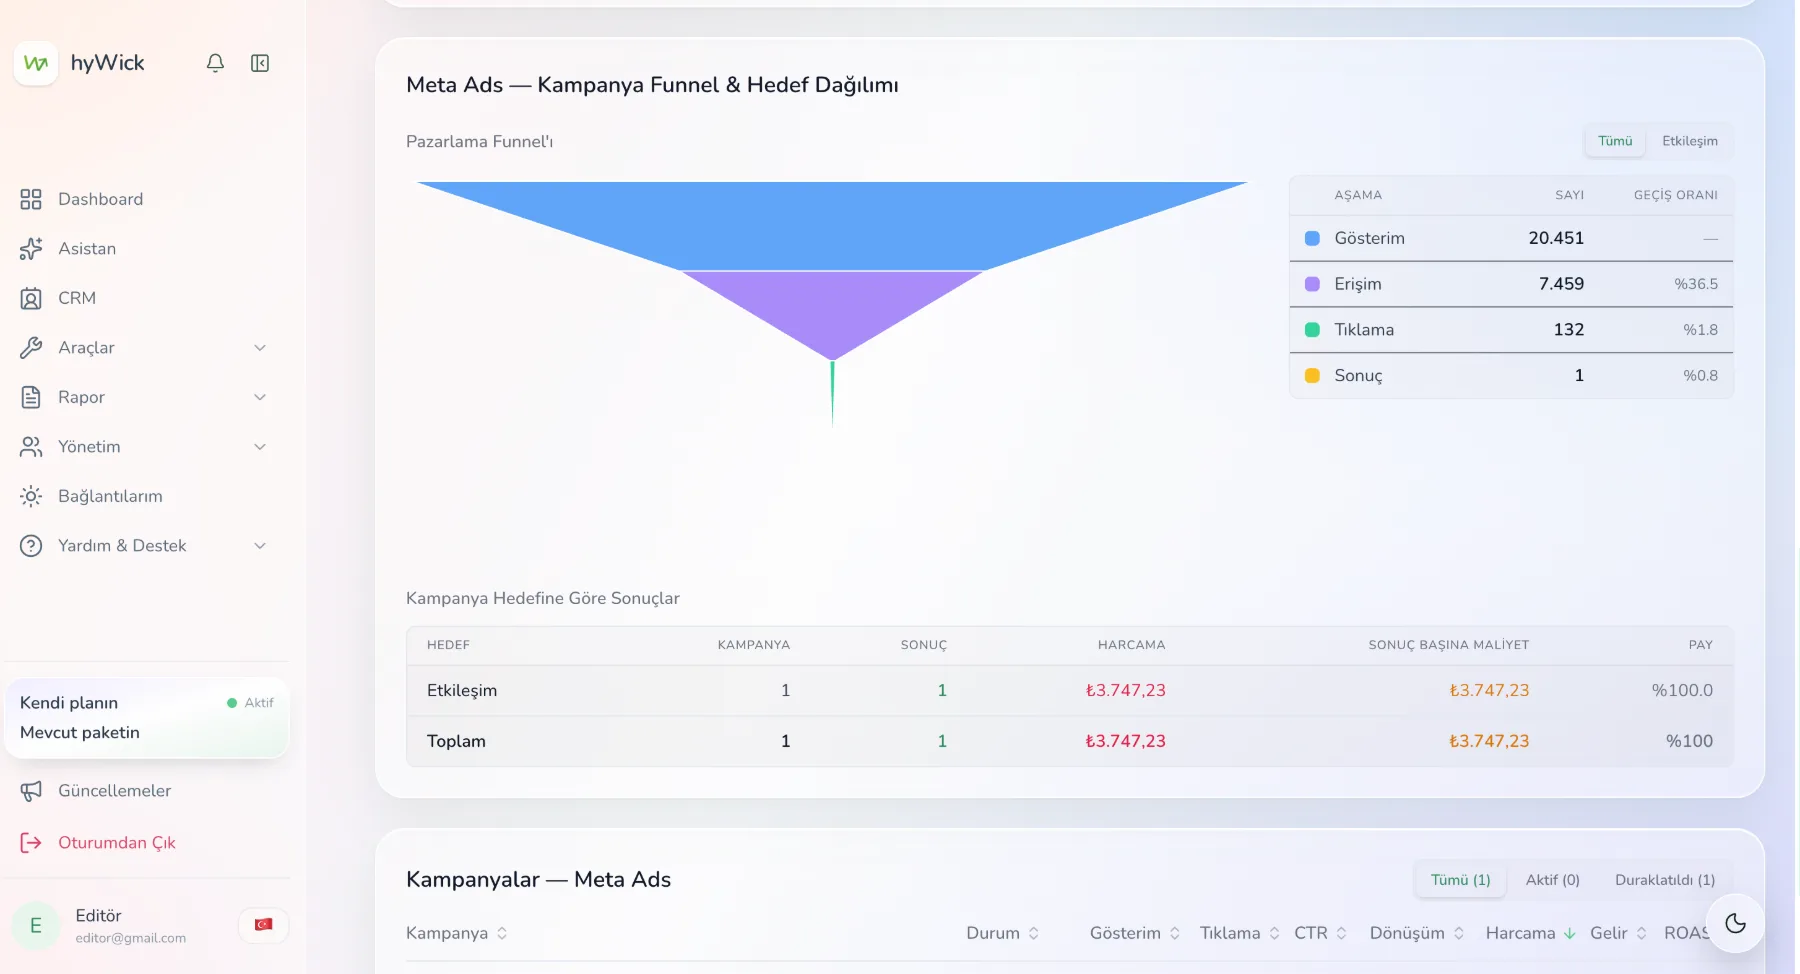This screenshot has height=974, width=1800.
Task: Switch language via Turkish flag button
Action: (264, 925)
